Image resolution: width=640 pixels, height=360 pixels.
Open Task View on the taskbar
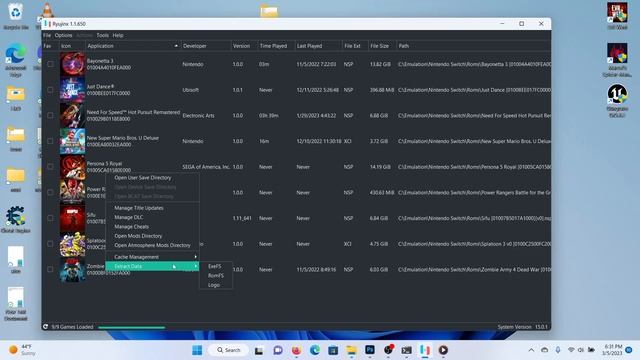(259, 350)
